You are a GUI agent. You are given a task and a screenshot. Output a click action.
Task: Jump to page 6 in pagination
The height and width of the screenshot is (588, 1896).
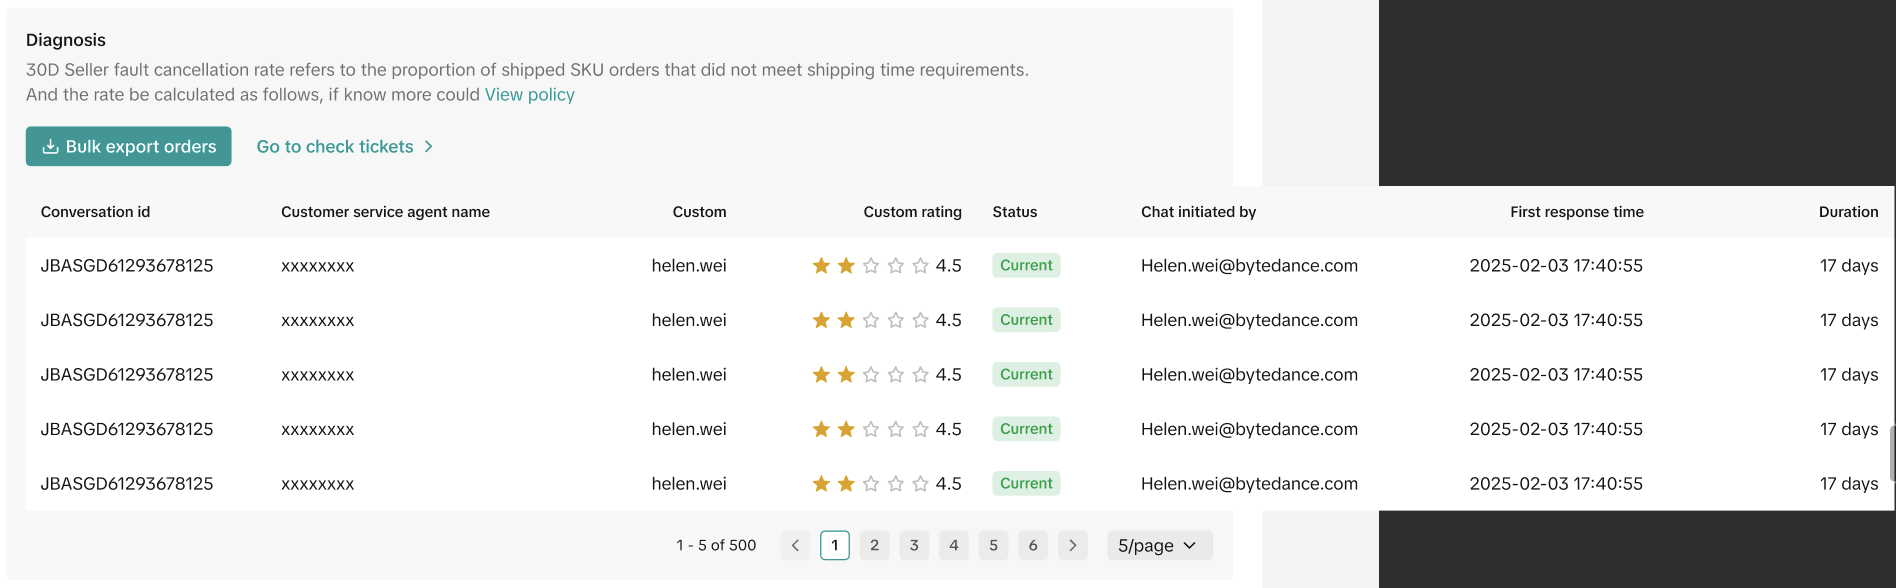coord(1033,545)
